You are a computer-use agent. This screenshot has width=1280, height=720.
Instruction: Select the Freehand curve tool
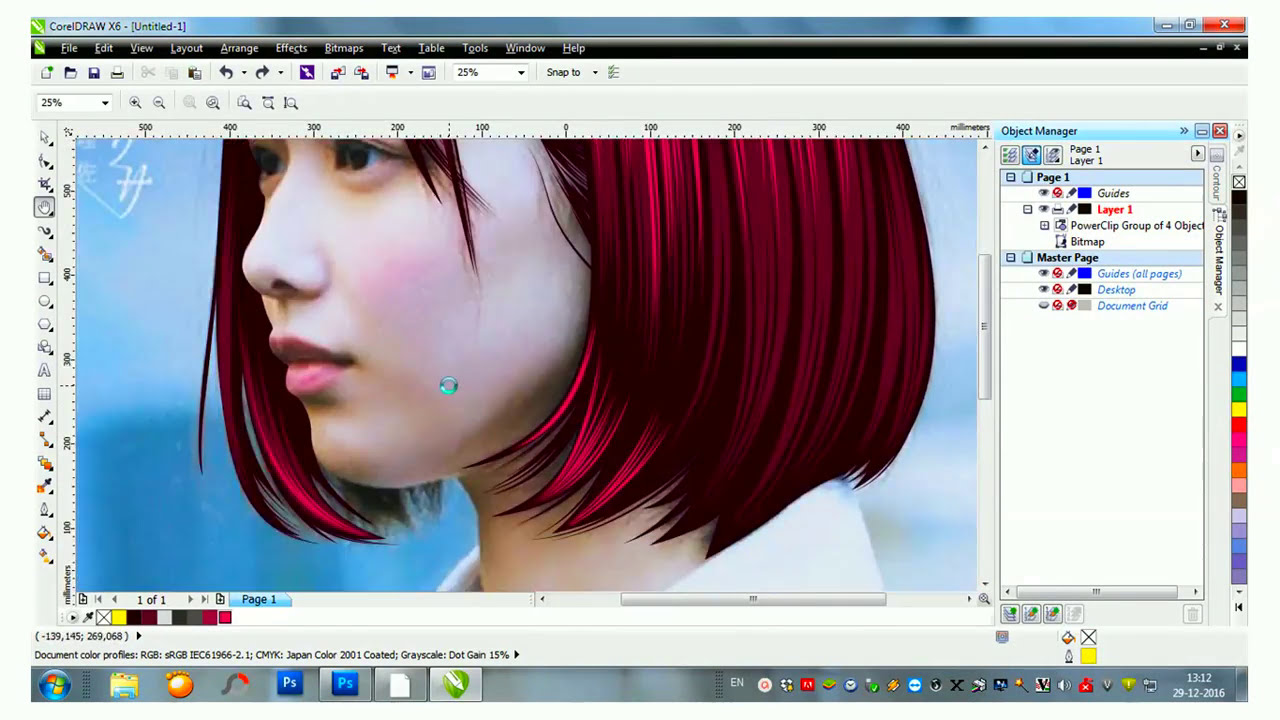coord(45,231)
